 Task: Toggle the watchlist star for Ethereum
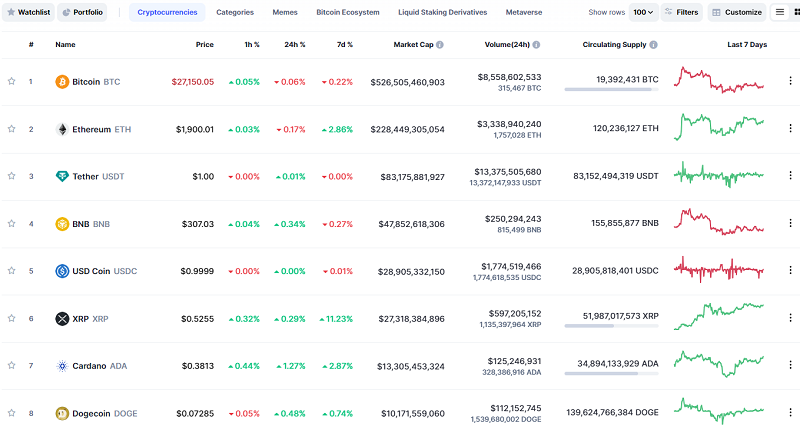point(11,129)
